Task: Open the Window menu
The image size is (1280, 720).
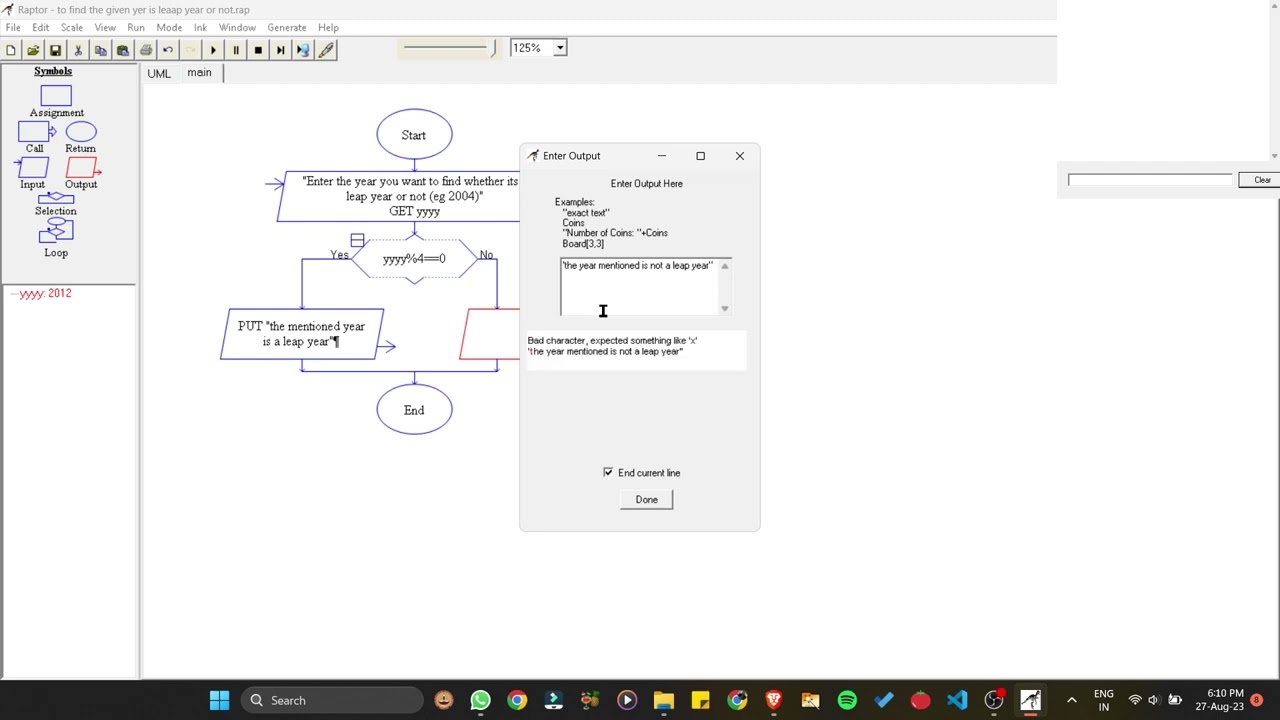Action: tap(237, 27)
